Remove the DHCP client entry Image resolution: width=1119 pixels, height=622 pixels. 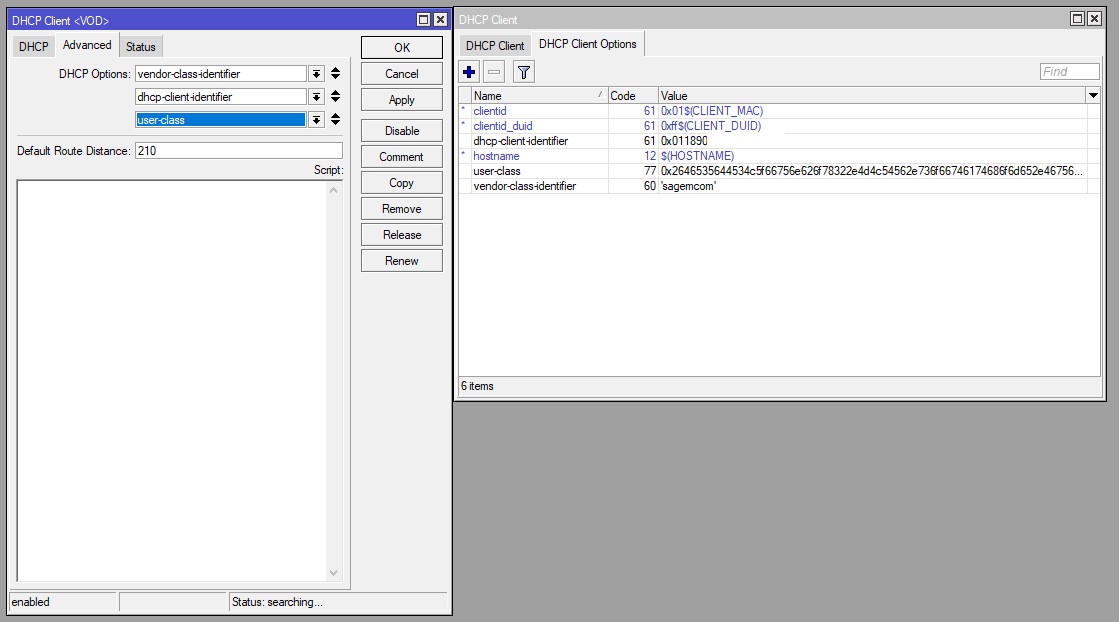(402, 209)
